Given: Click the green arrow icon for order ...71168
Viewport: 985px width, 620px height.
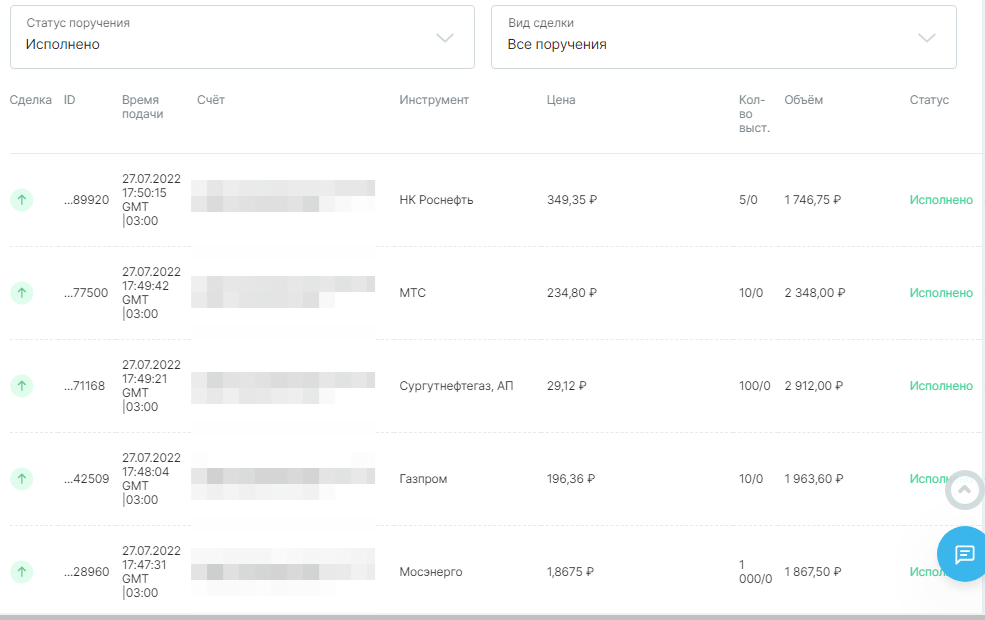Looking at the screenshot, I should (21, 386).
